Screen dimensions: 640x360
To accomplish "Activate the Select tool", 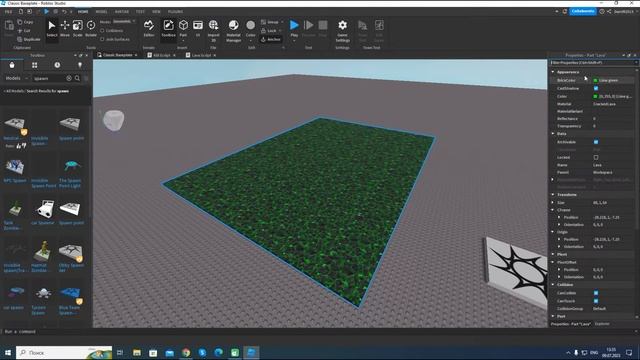I will pos(52,29).
